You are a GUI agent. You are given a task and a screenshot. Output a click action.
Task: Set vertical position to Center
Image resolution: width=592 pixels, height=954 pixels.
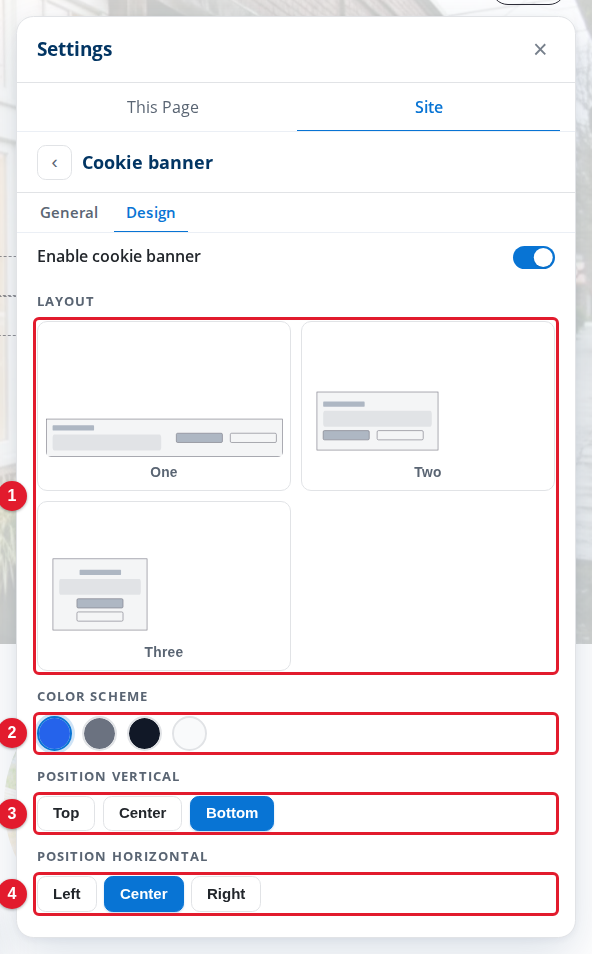point(142,813)
